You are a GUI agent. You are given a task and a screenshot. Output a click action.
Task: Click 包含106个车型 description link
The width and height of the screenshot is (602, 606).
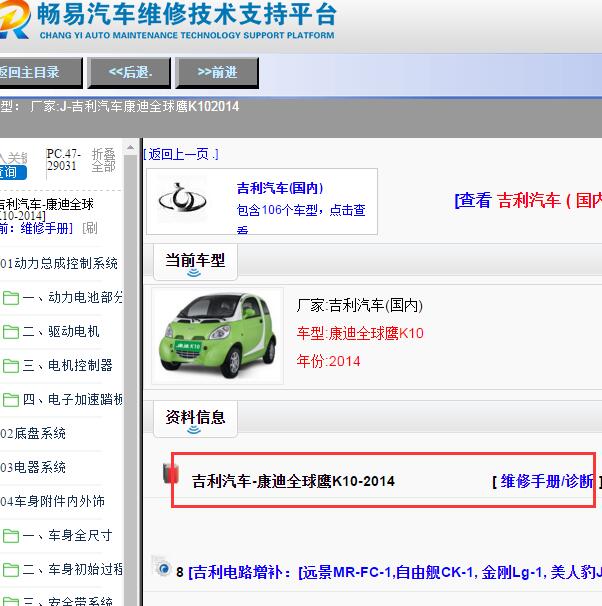point(301,218)
